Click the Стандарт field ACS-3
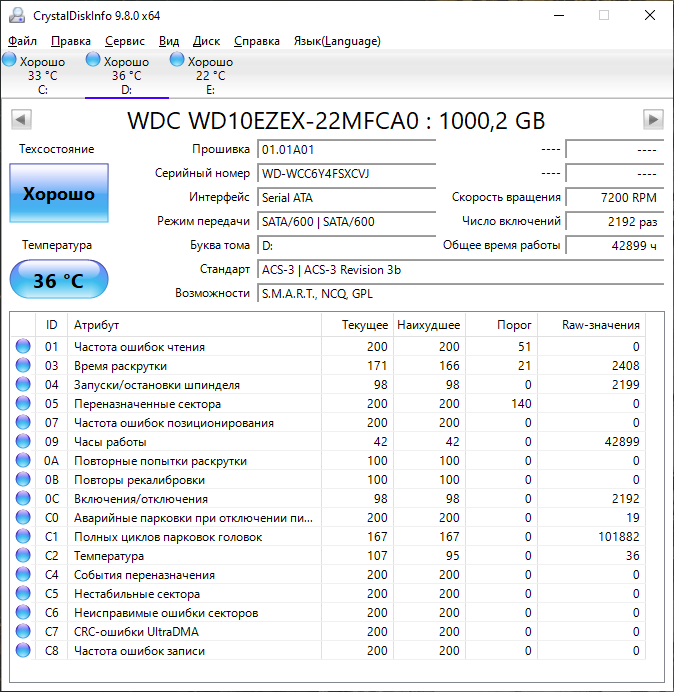The image size is (674, 692). [x=460, y=269]
